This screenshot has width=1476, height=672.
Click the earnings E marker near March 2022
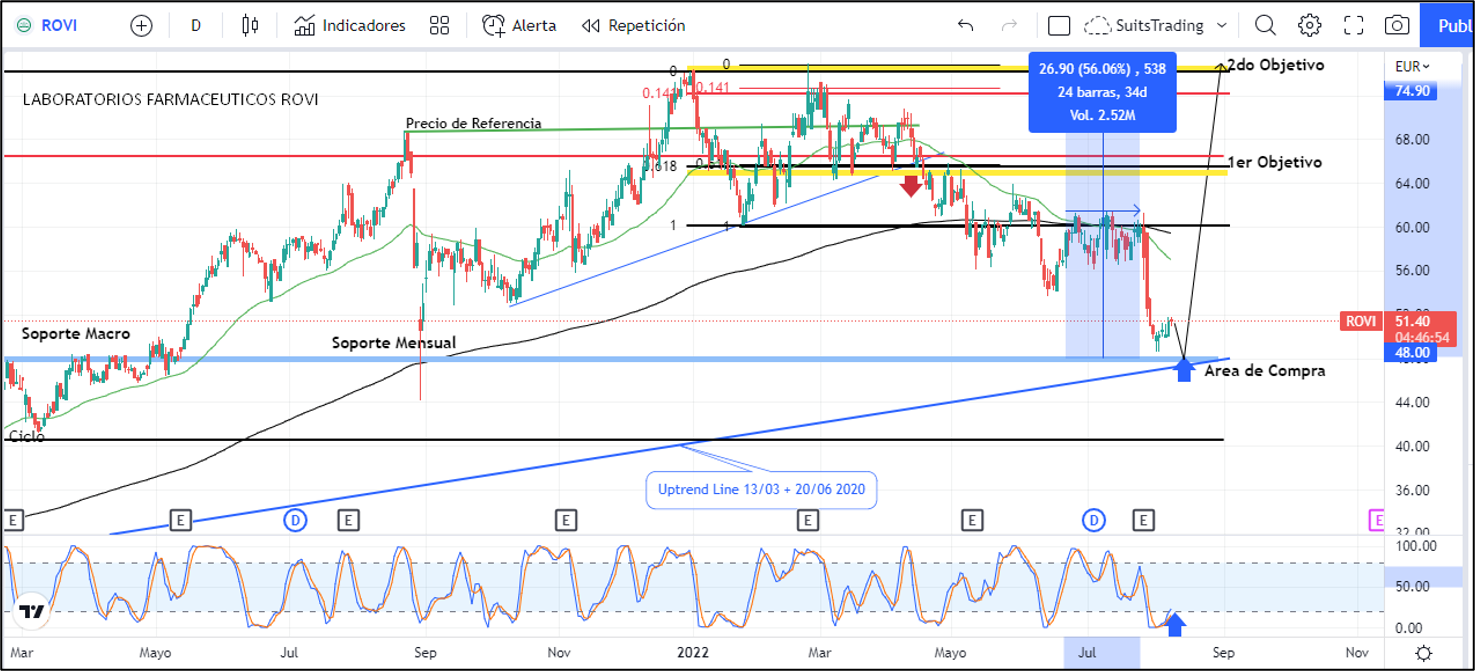[807, 519]
